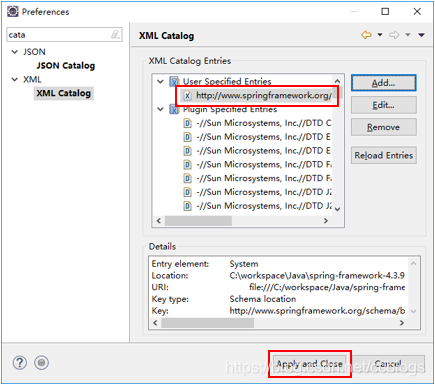The image size is (435, 386).
Task: Clear the filter text eraser icon
Action: tap(115, 34)
